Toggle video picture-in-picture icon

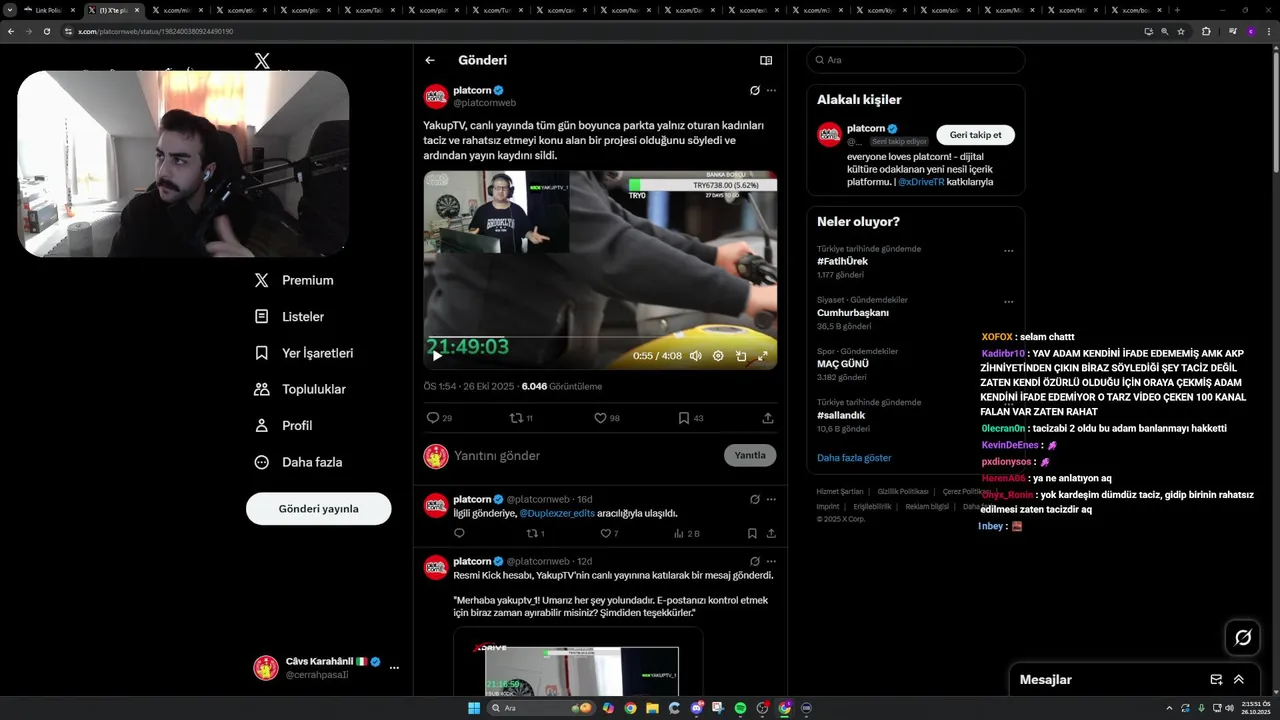pyautogui.click(x=741, y=356)
